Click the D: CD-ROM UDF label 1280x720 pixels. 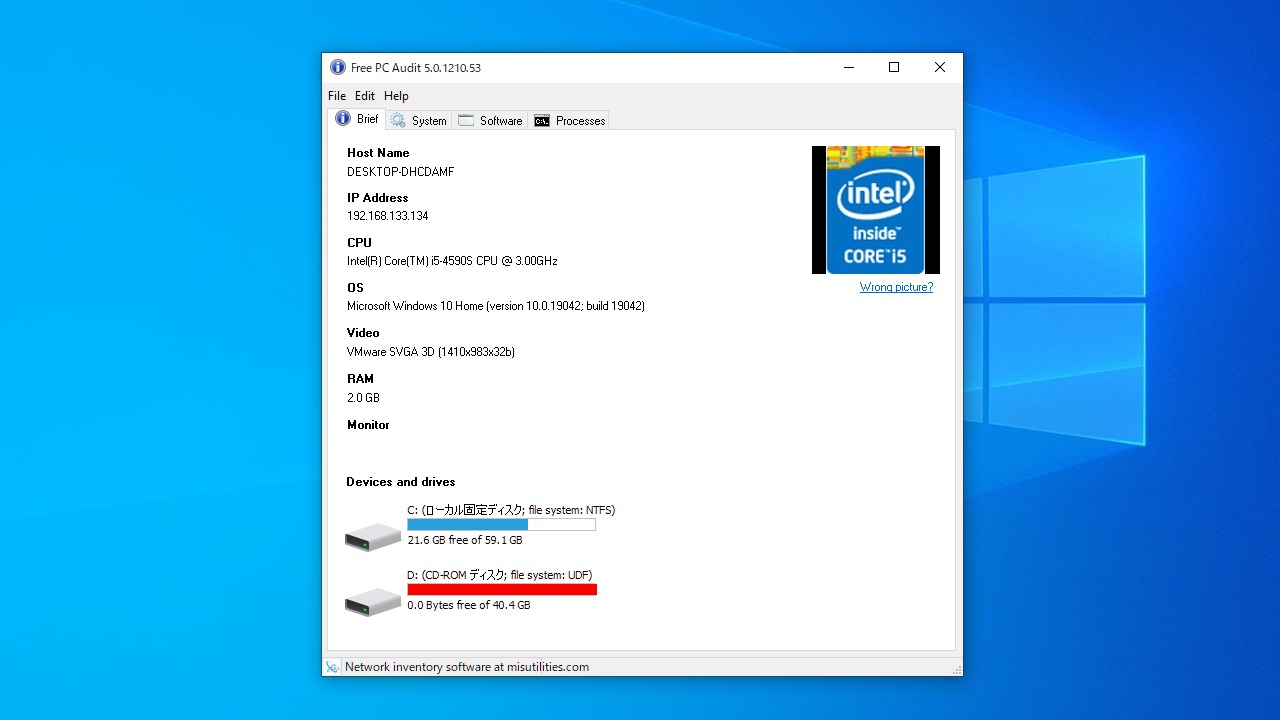pos(500,575)
